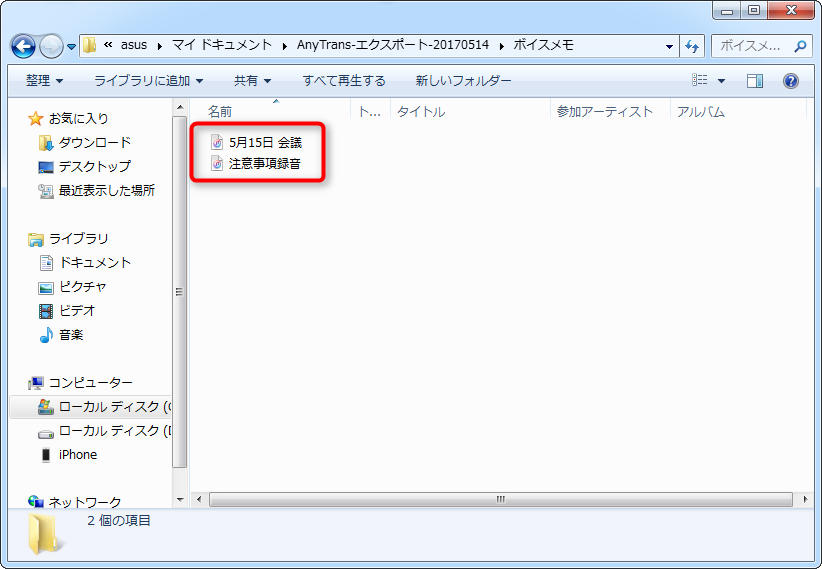The image size is (822, 569).
Task: Open the ドキュメント library
Action: tap(95, 262)
